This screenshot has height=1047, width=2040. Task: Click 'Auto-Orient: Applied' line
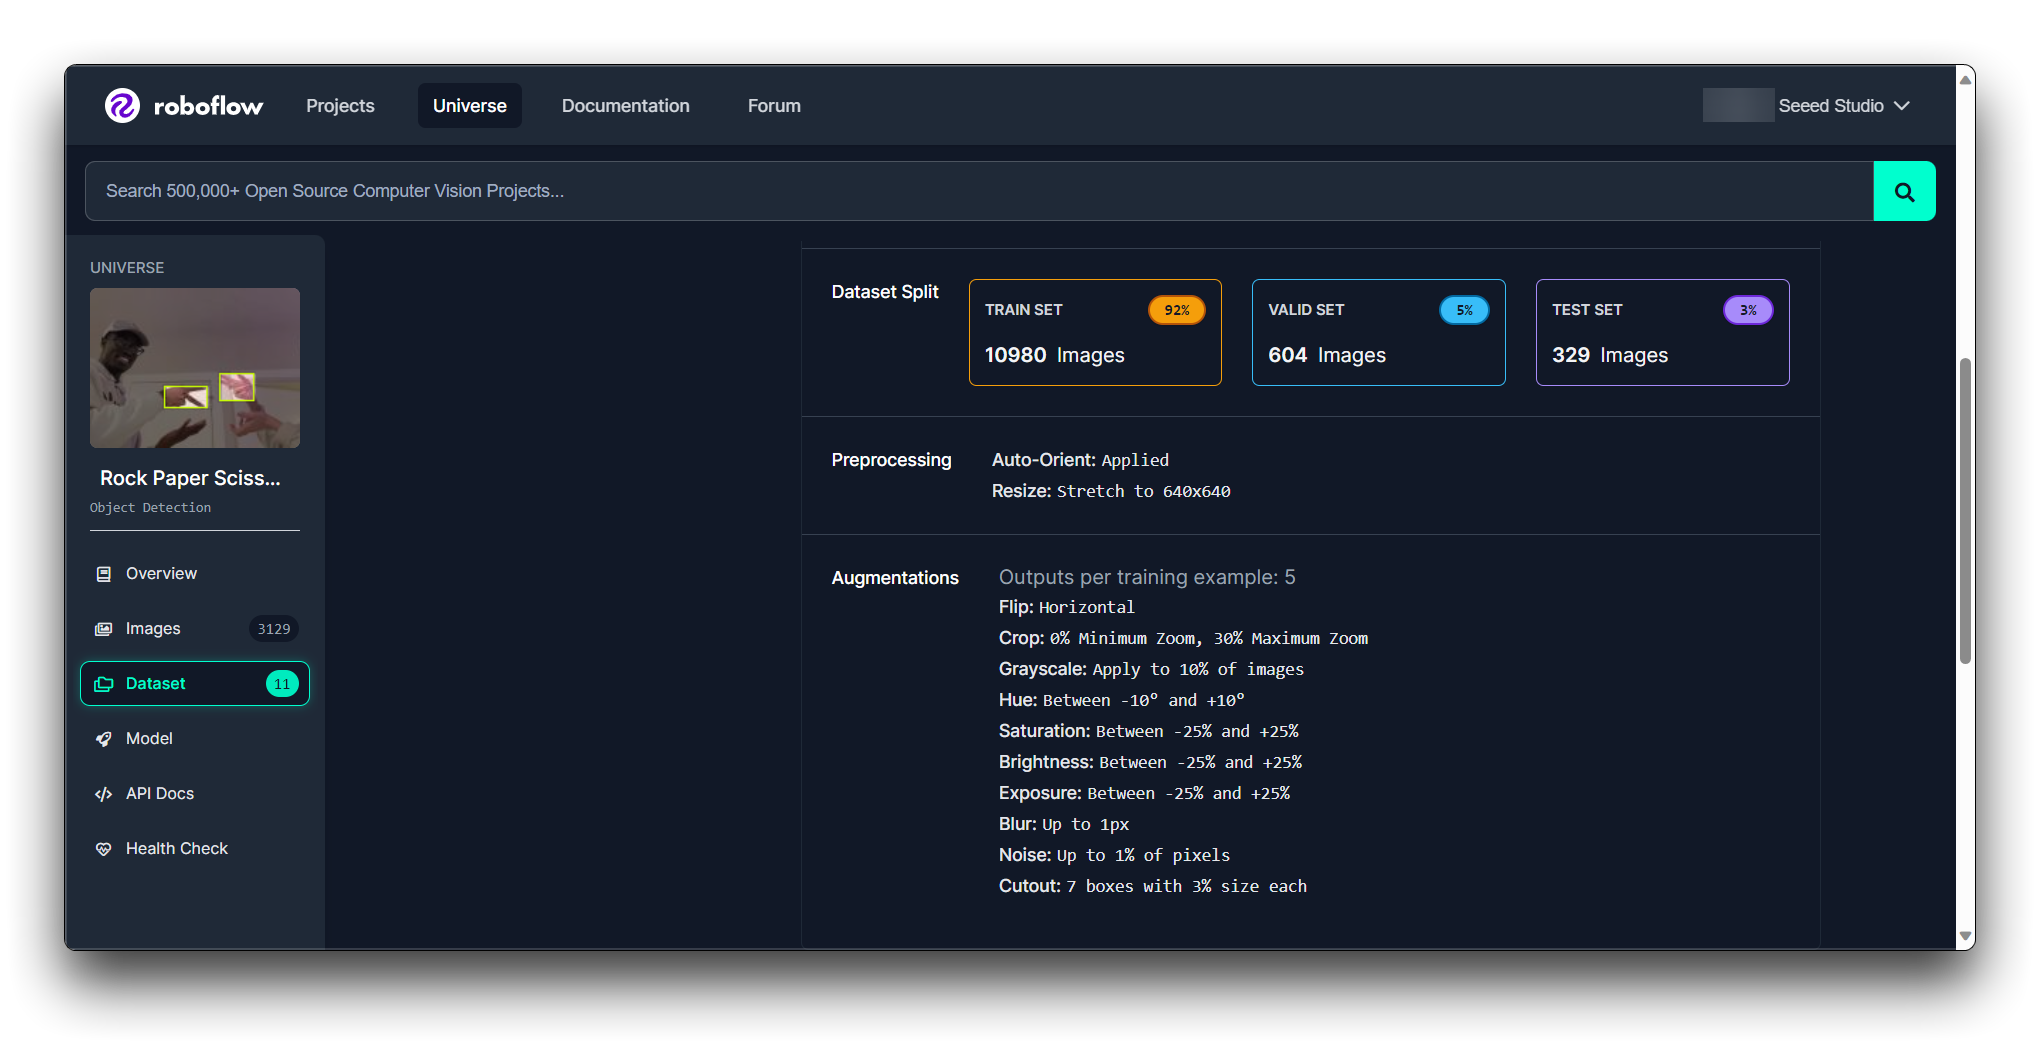coord(1080,460)
